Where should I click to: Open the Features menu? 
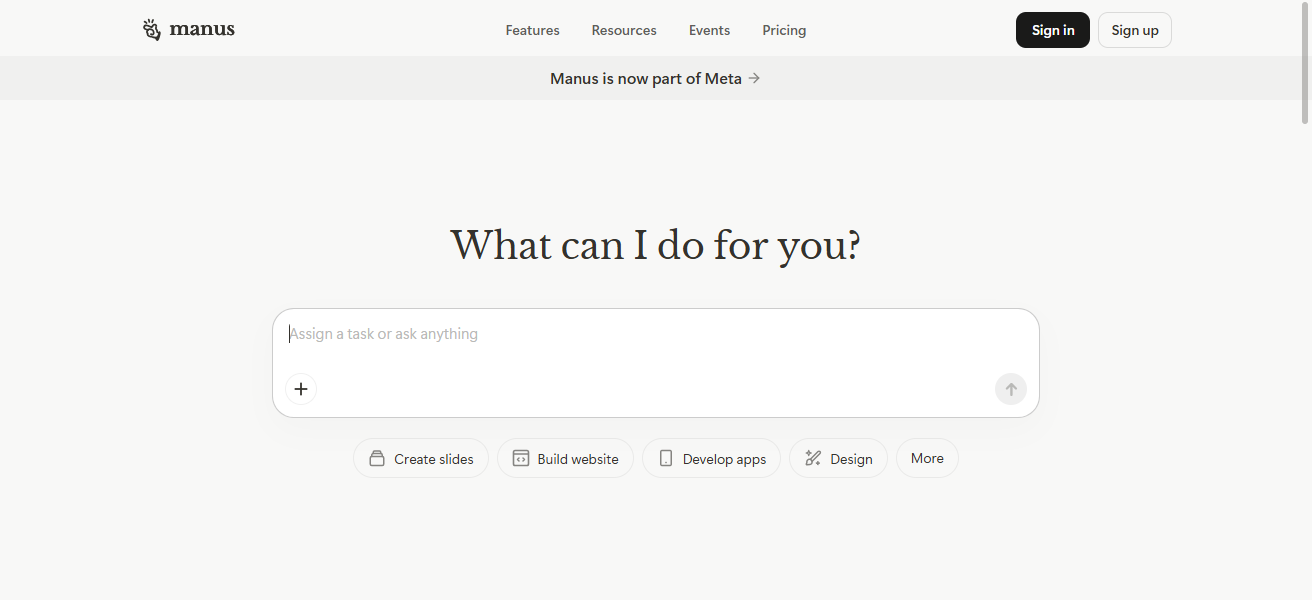point(532,30)
